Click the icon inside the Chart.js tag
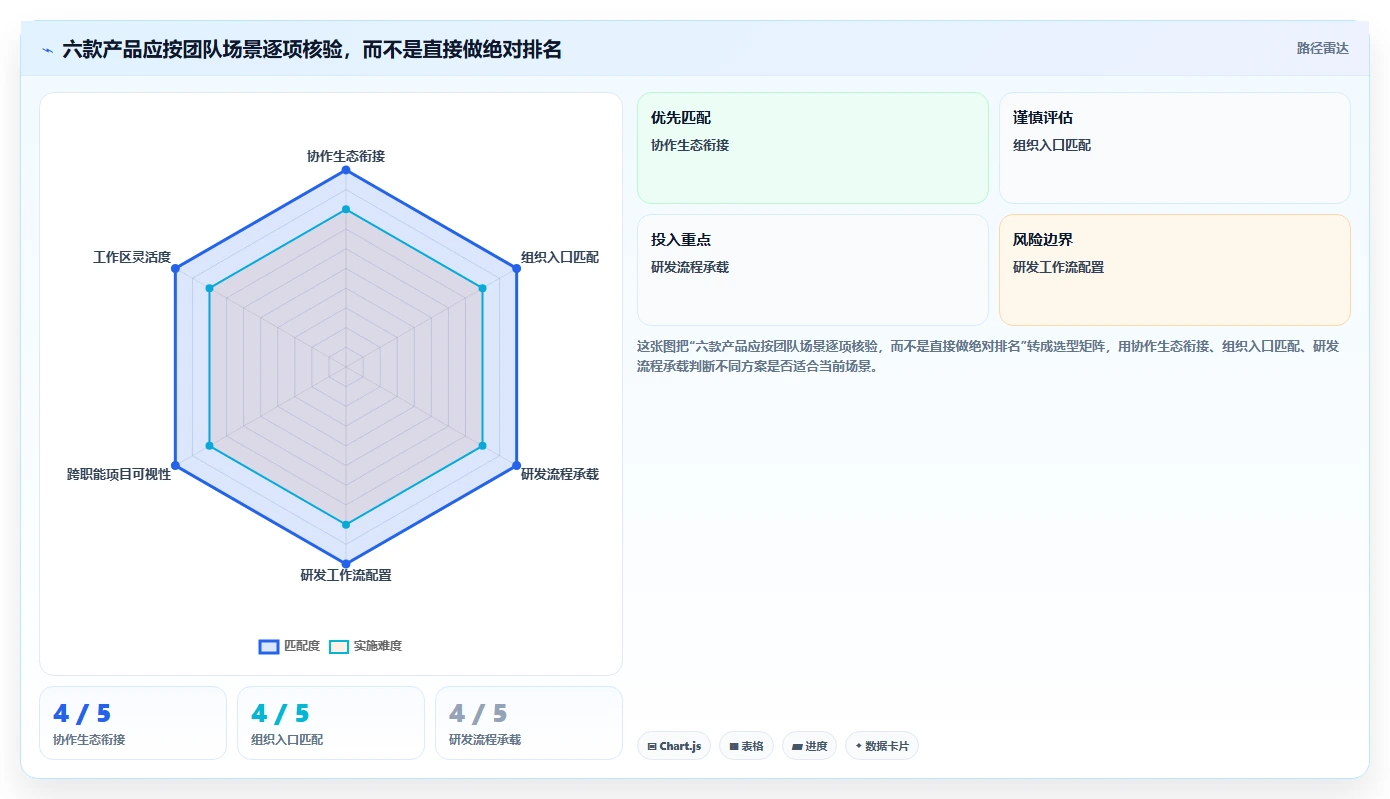The height and width of the screenshot is (799, 1390). 652,747
